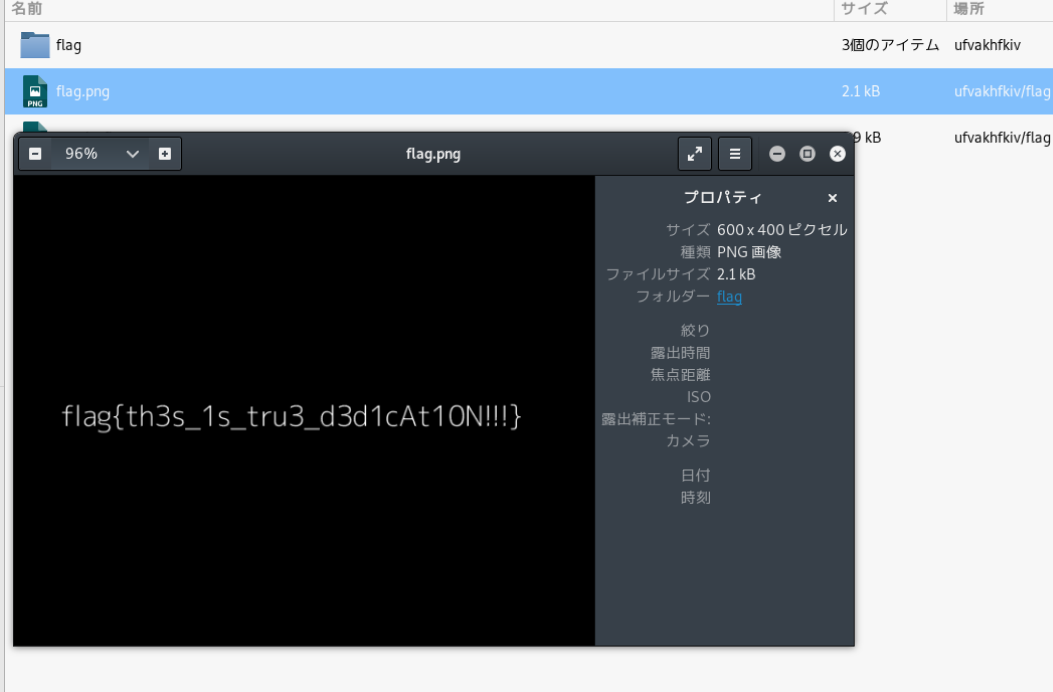Click the カメラ property label

click(688, 441)
